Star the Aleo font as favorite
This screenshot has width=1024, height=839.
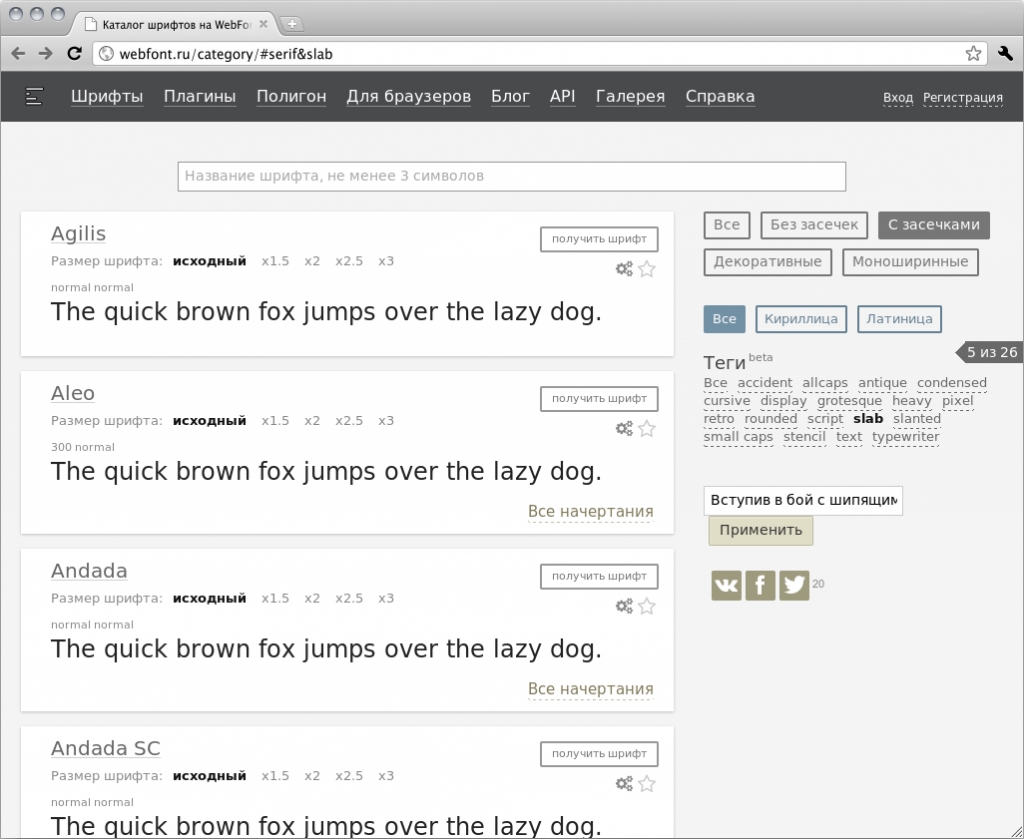[x=647, y=429]
